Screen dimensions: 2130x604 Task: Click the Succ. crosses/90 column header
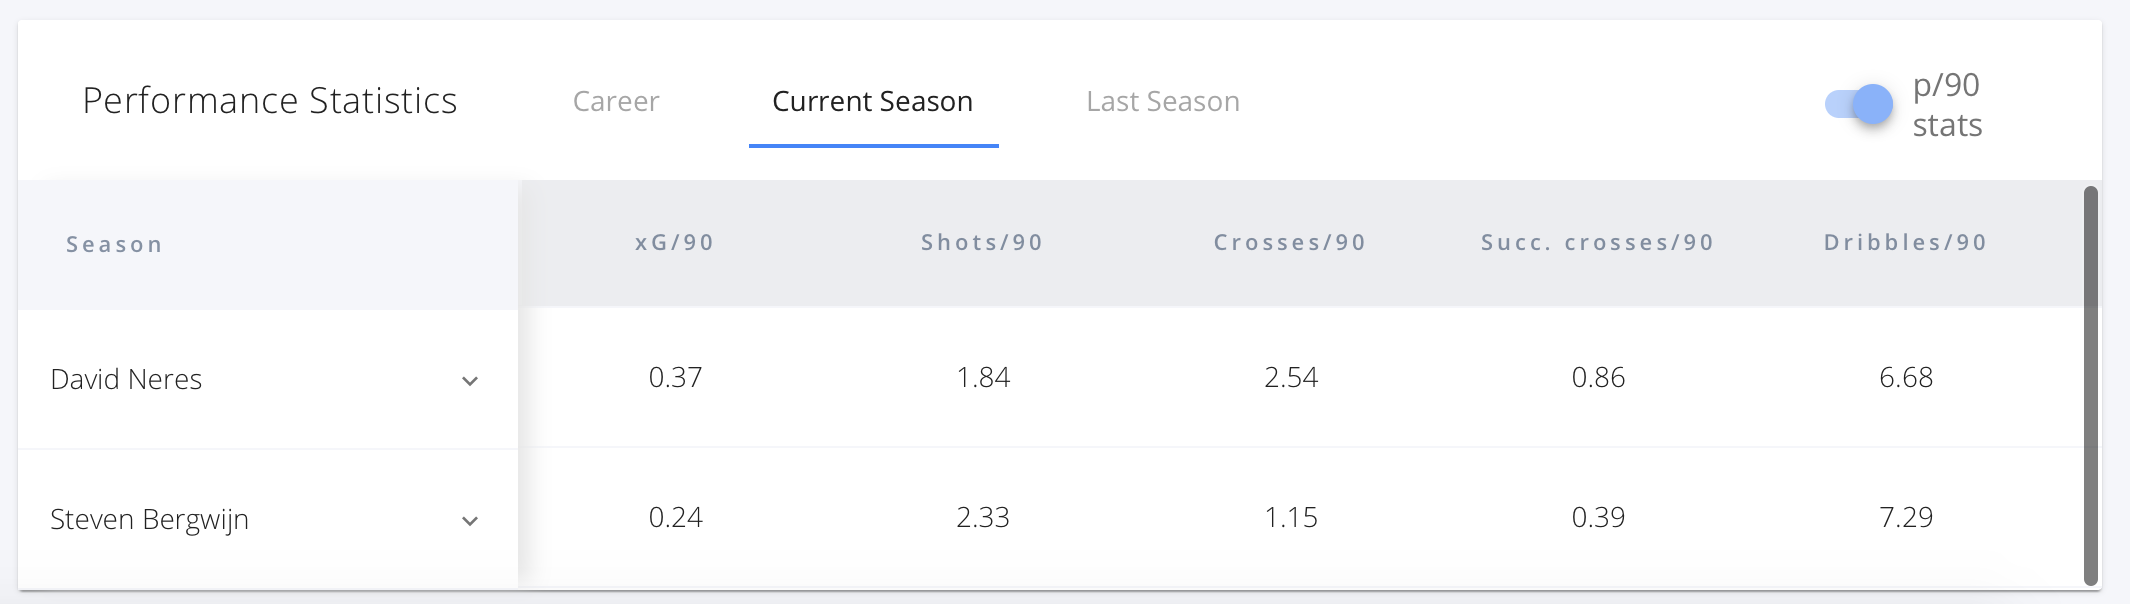click(x=1598, y=243)
